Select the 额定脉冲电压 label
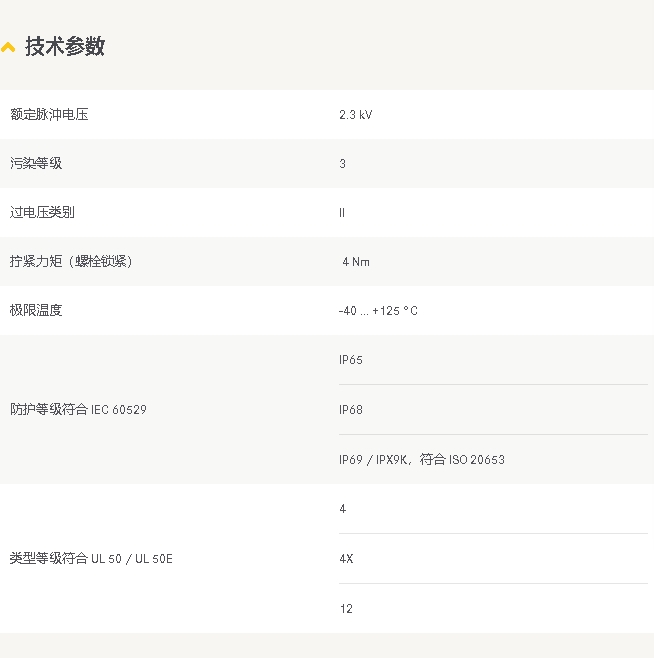This screenshot has width=654, height=658. [49, 115]
